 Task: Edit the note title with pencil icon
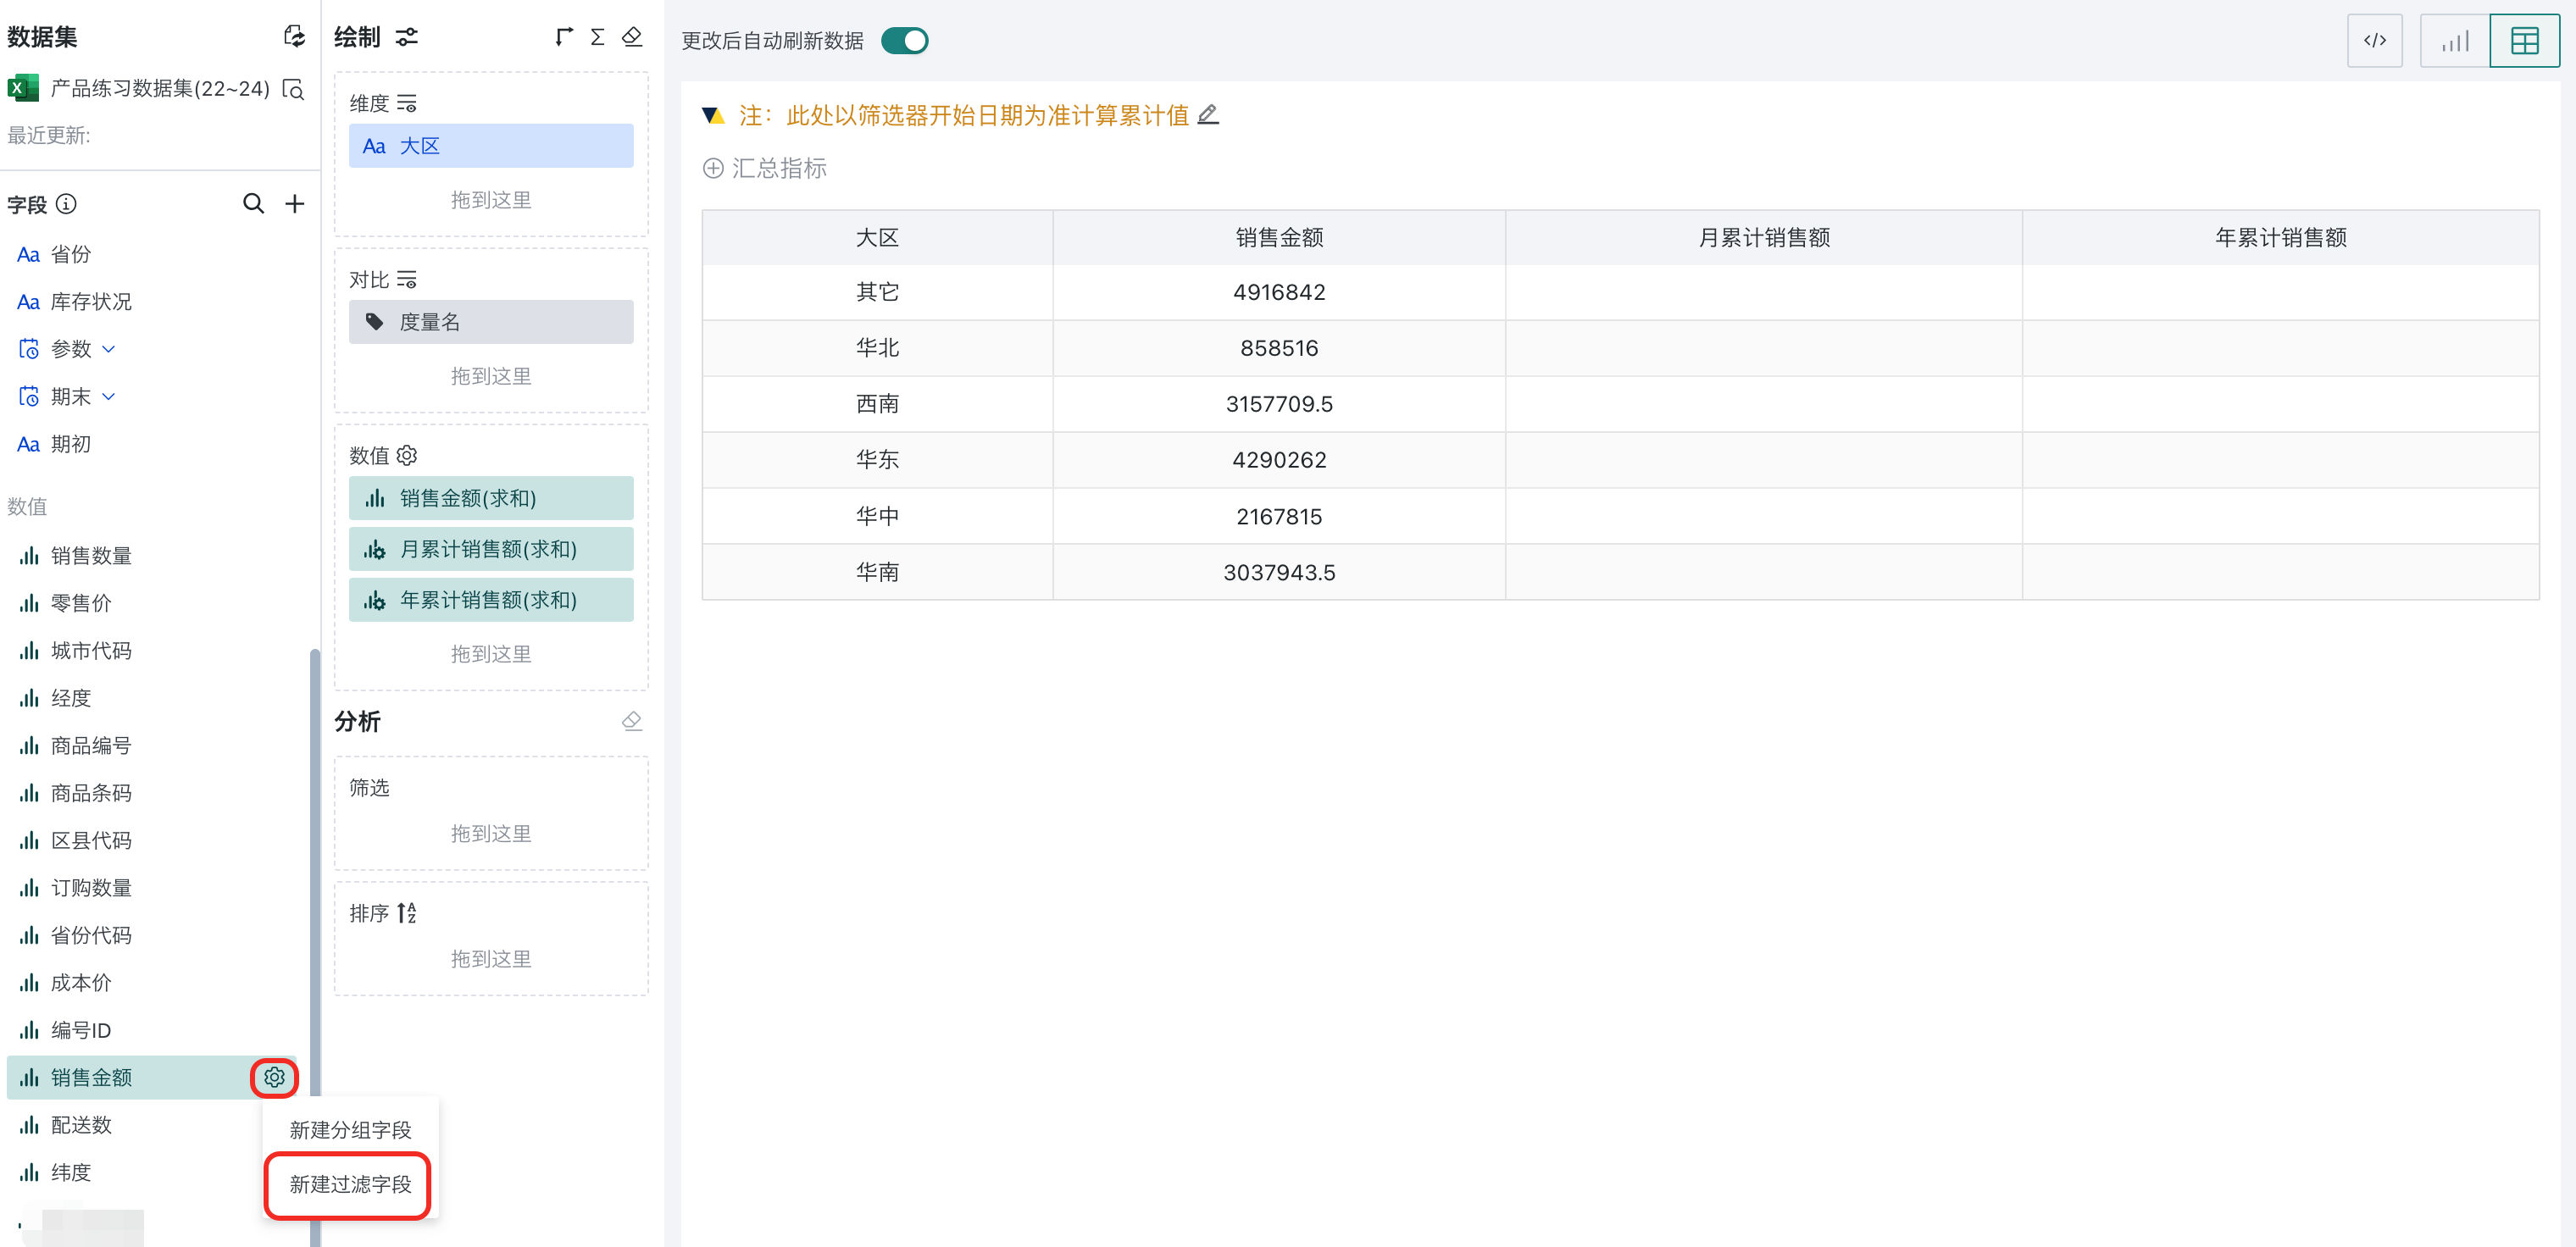pos(1207,115)
